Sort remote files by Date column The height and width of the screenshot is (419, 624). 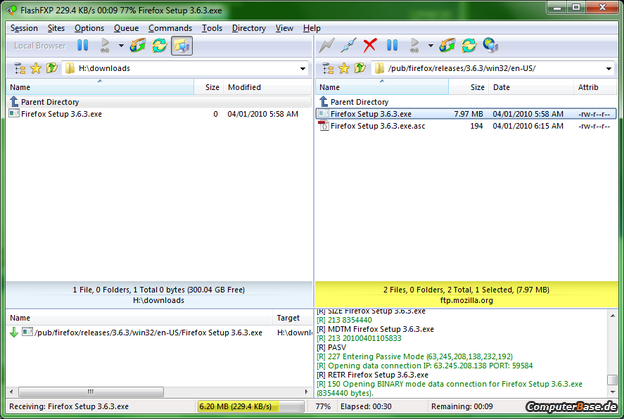pos(531,87)
